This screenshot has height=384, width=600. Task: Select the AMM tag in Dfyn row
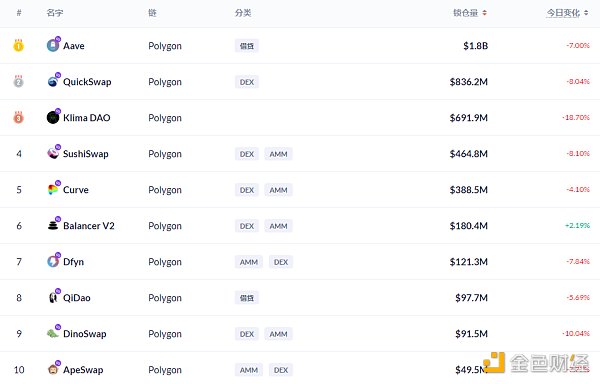coord(249,262)
